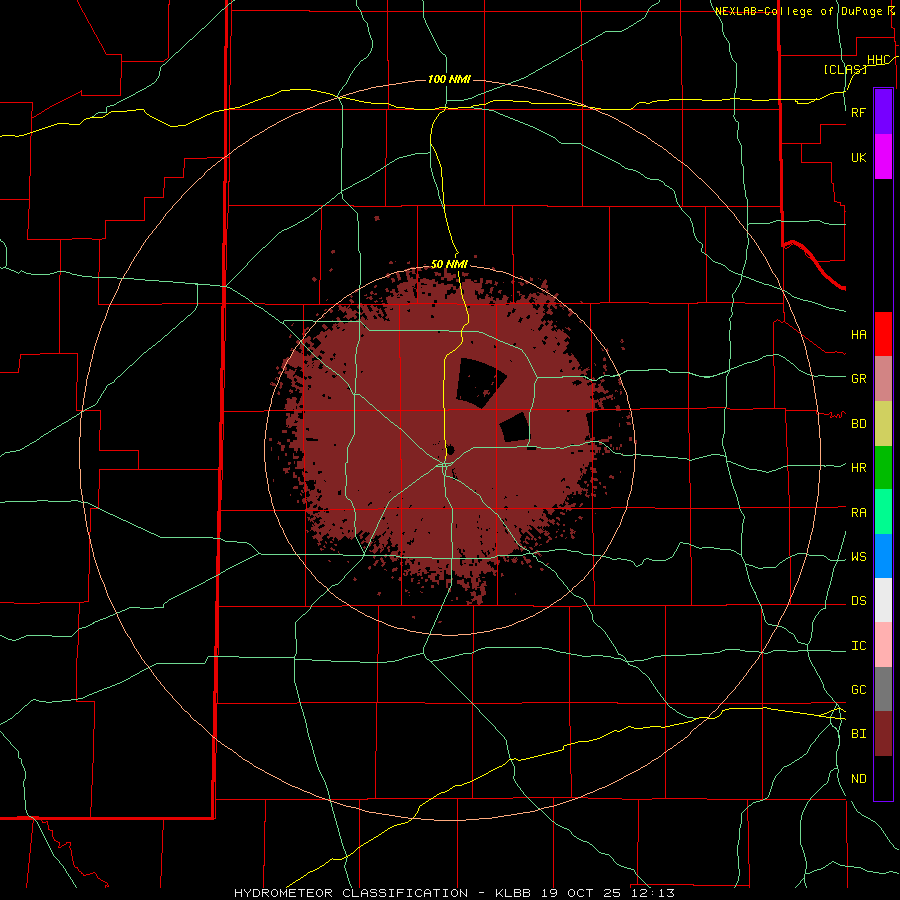Click the blue WS legend swatch
Screen dimensions: 900x900
883,556
